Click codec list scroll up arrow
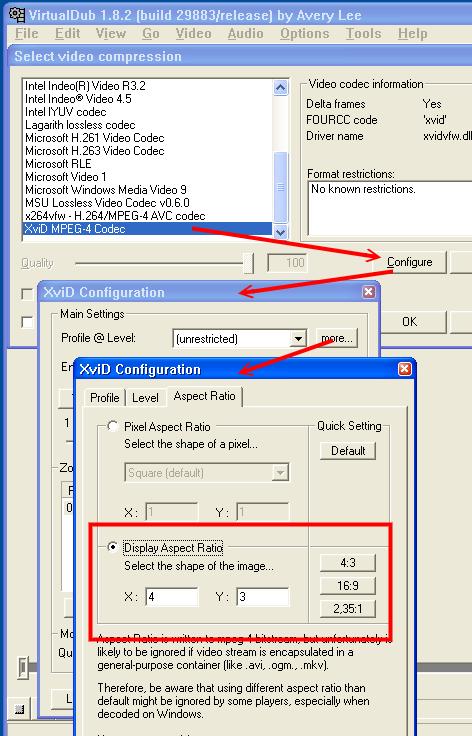The height and width of the screenshot is (736, 472). 281,87
